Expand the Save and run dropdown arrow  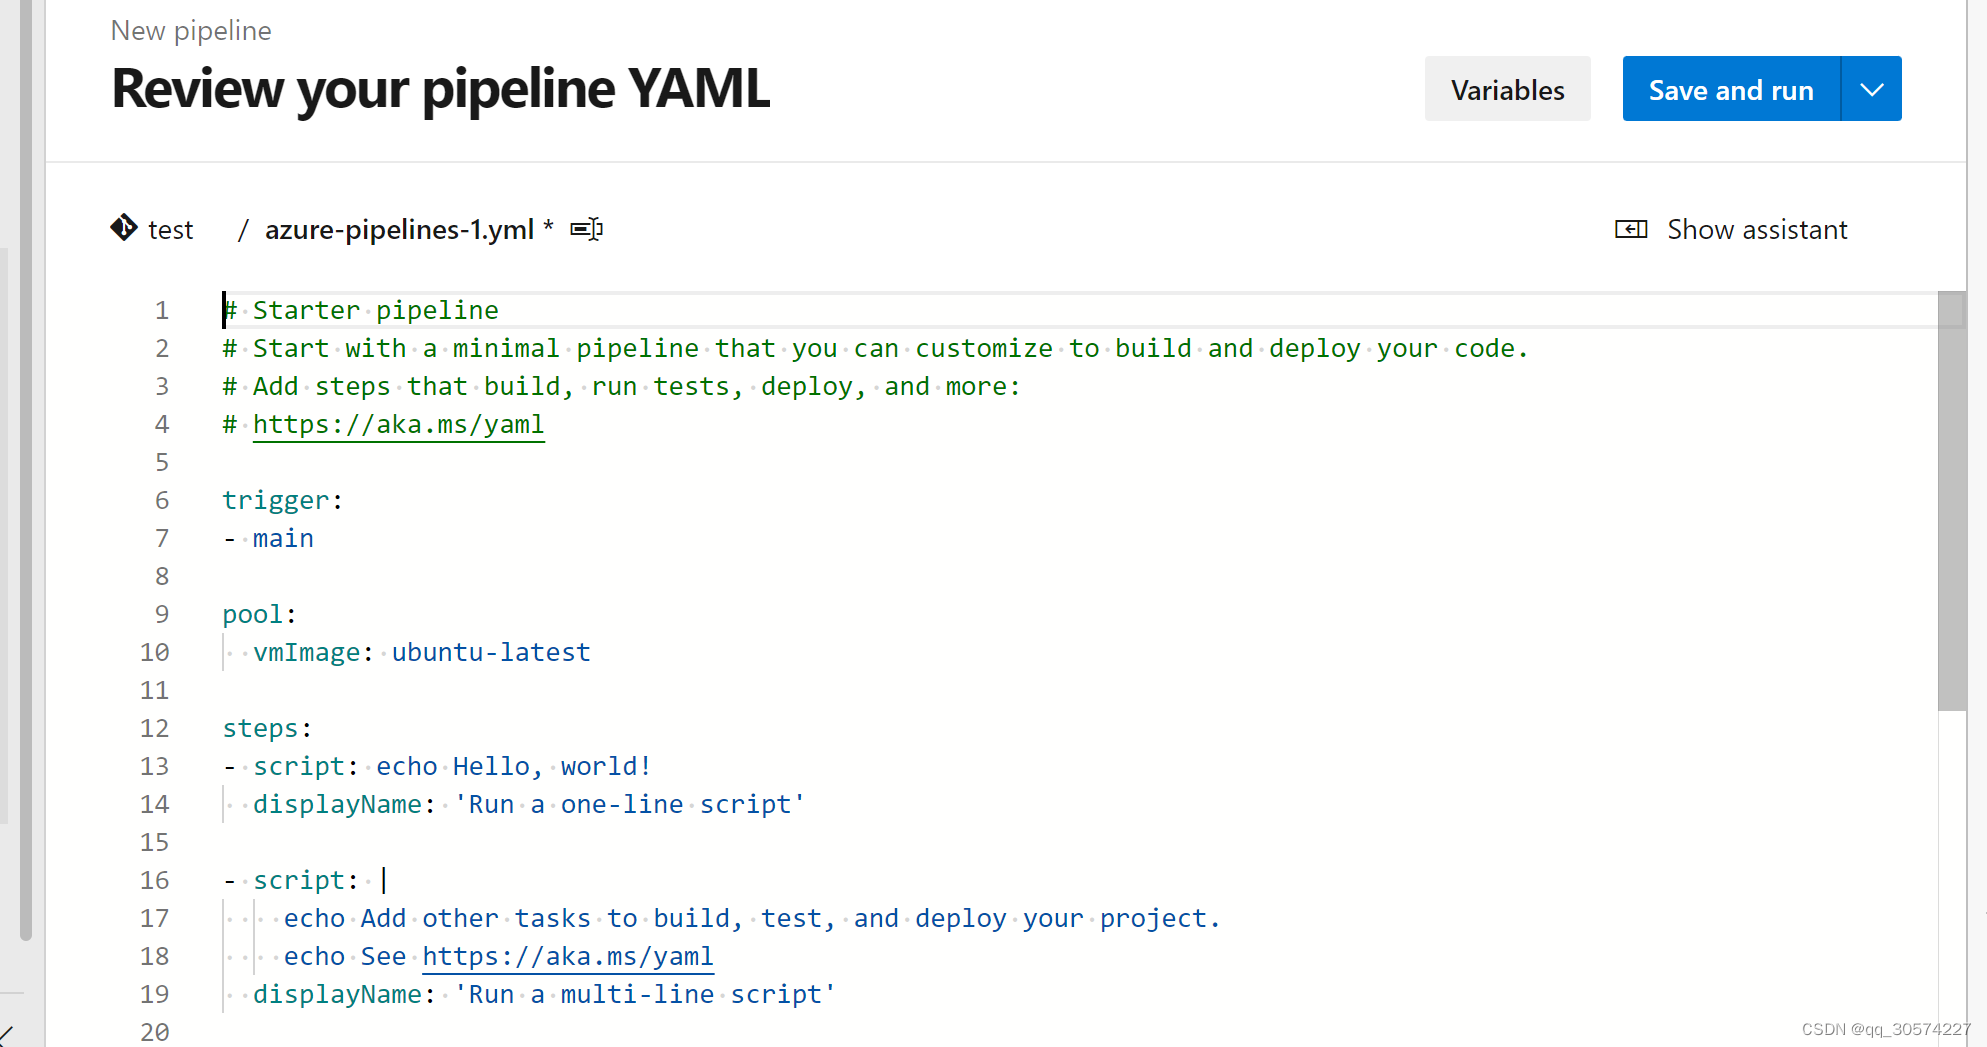(x=1871, y=89)
